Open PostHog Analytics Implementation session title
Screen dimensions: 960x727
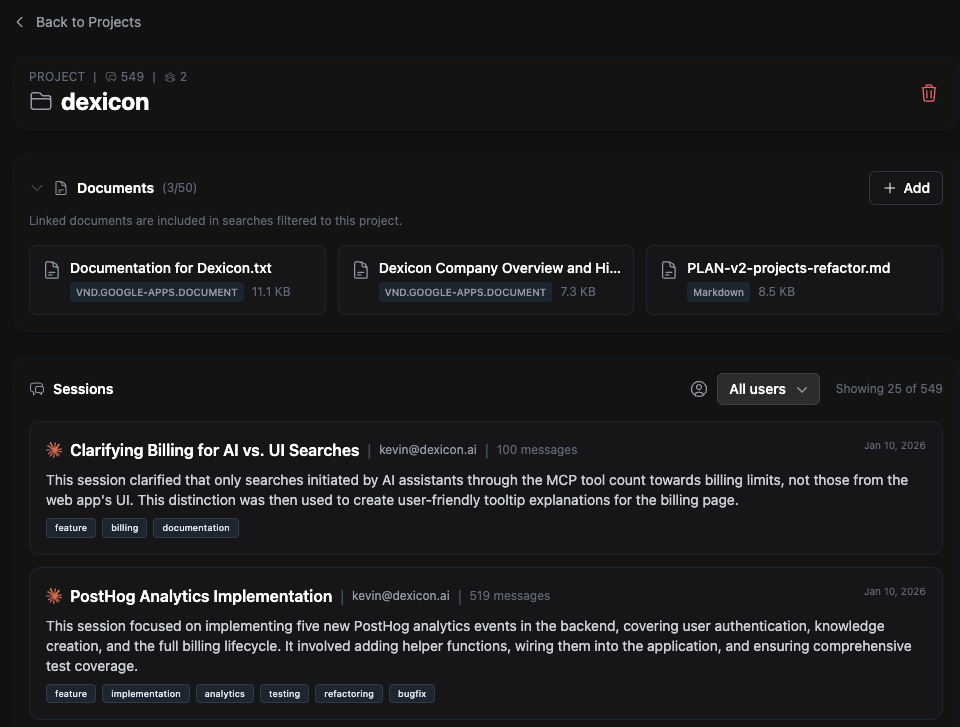click(x=201, y=596)
